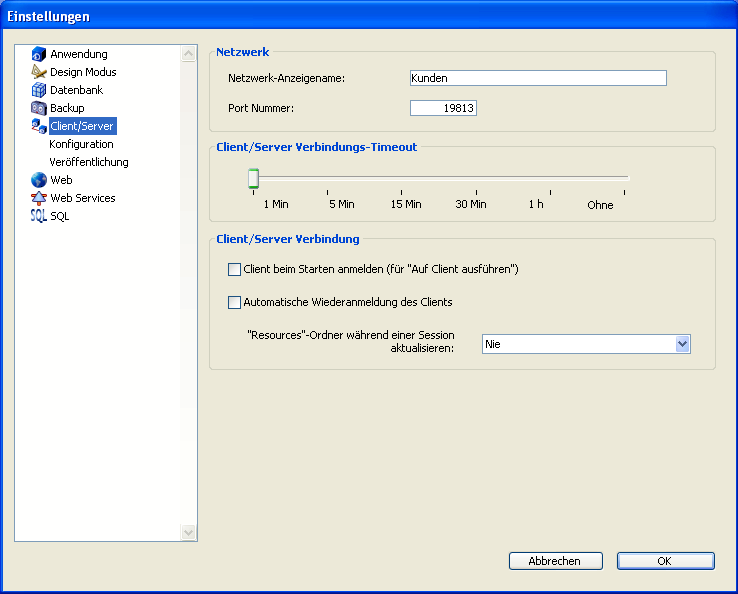Open the Backup icon entry
The image size is (738, 594).
coord(39,108)
